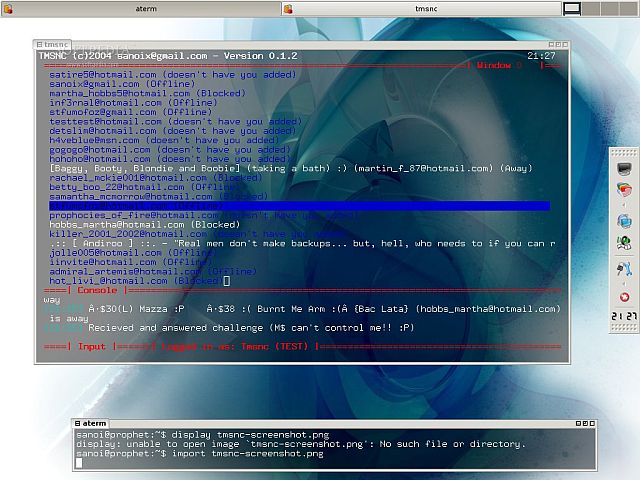The image size is (640, 480).
Task: Switch to the last pager workspace
Action: coord(629,8)
